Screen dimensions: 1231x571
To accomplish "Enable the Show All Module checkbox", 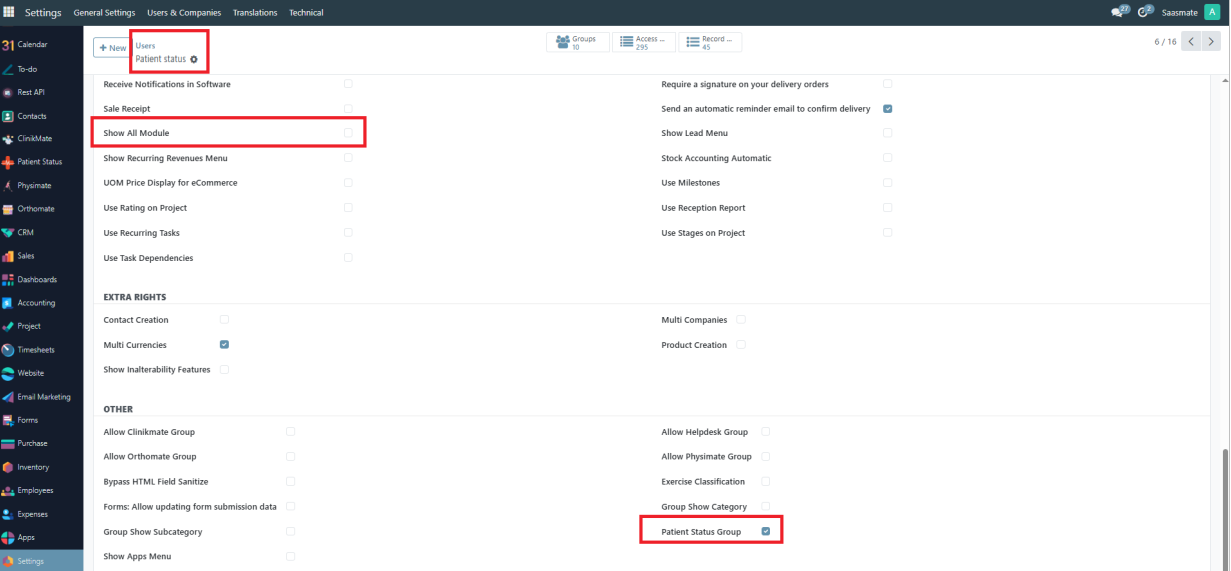I will [x=348, y=133].
